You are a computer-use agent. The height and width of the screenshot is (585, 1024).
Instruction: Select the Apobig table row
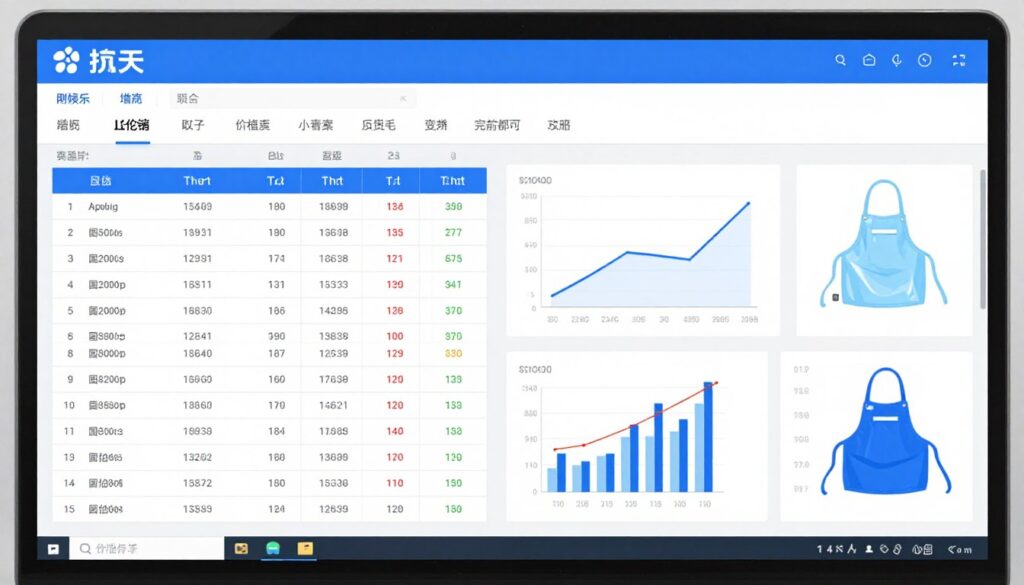269,206
